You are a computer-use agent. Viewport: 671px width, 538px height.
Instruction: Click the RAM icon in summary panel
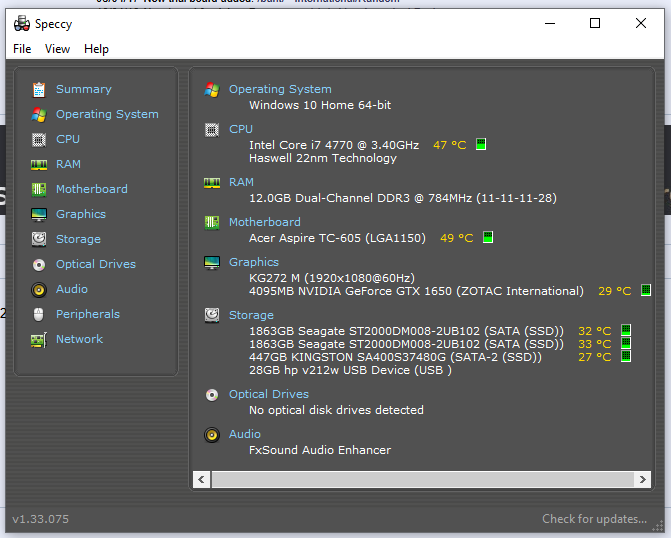212,183
